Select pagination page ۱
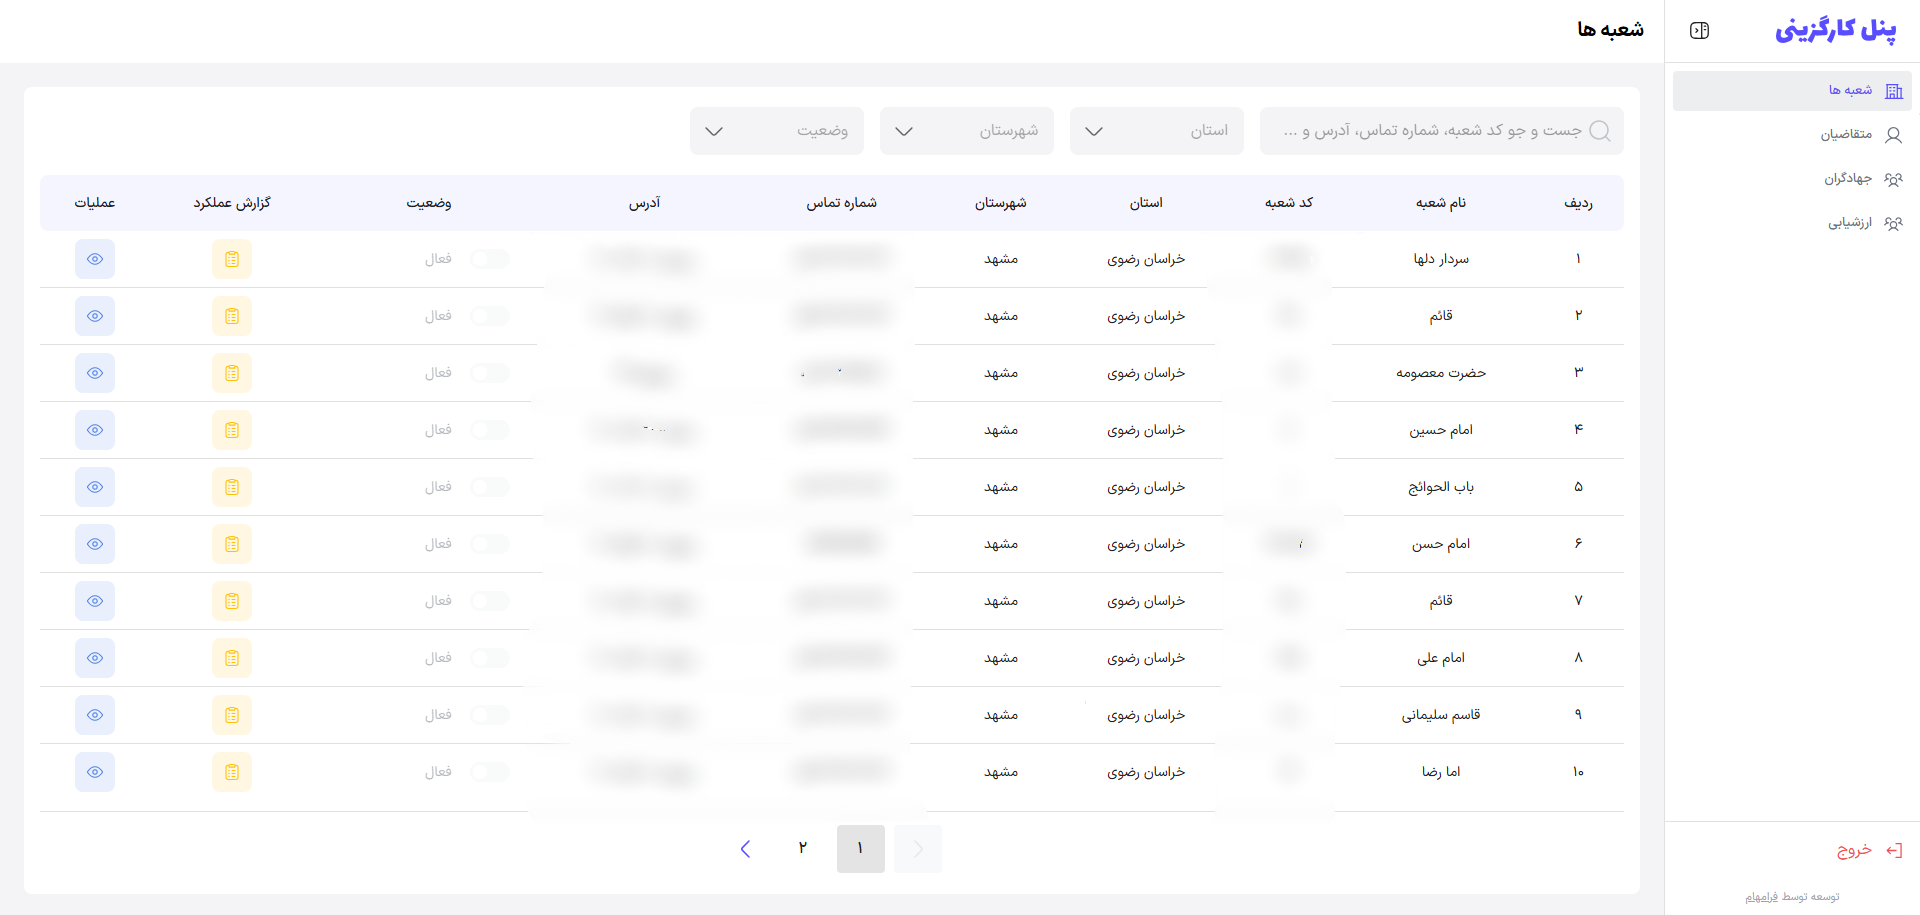This screenshot has height=915, width=1920. coord(861,849)
